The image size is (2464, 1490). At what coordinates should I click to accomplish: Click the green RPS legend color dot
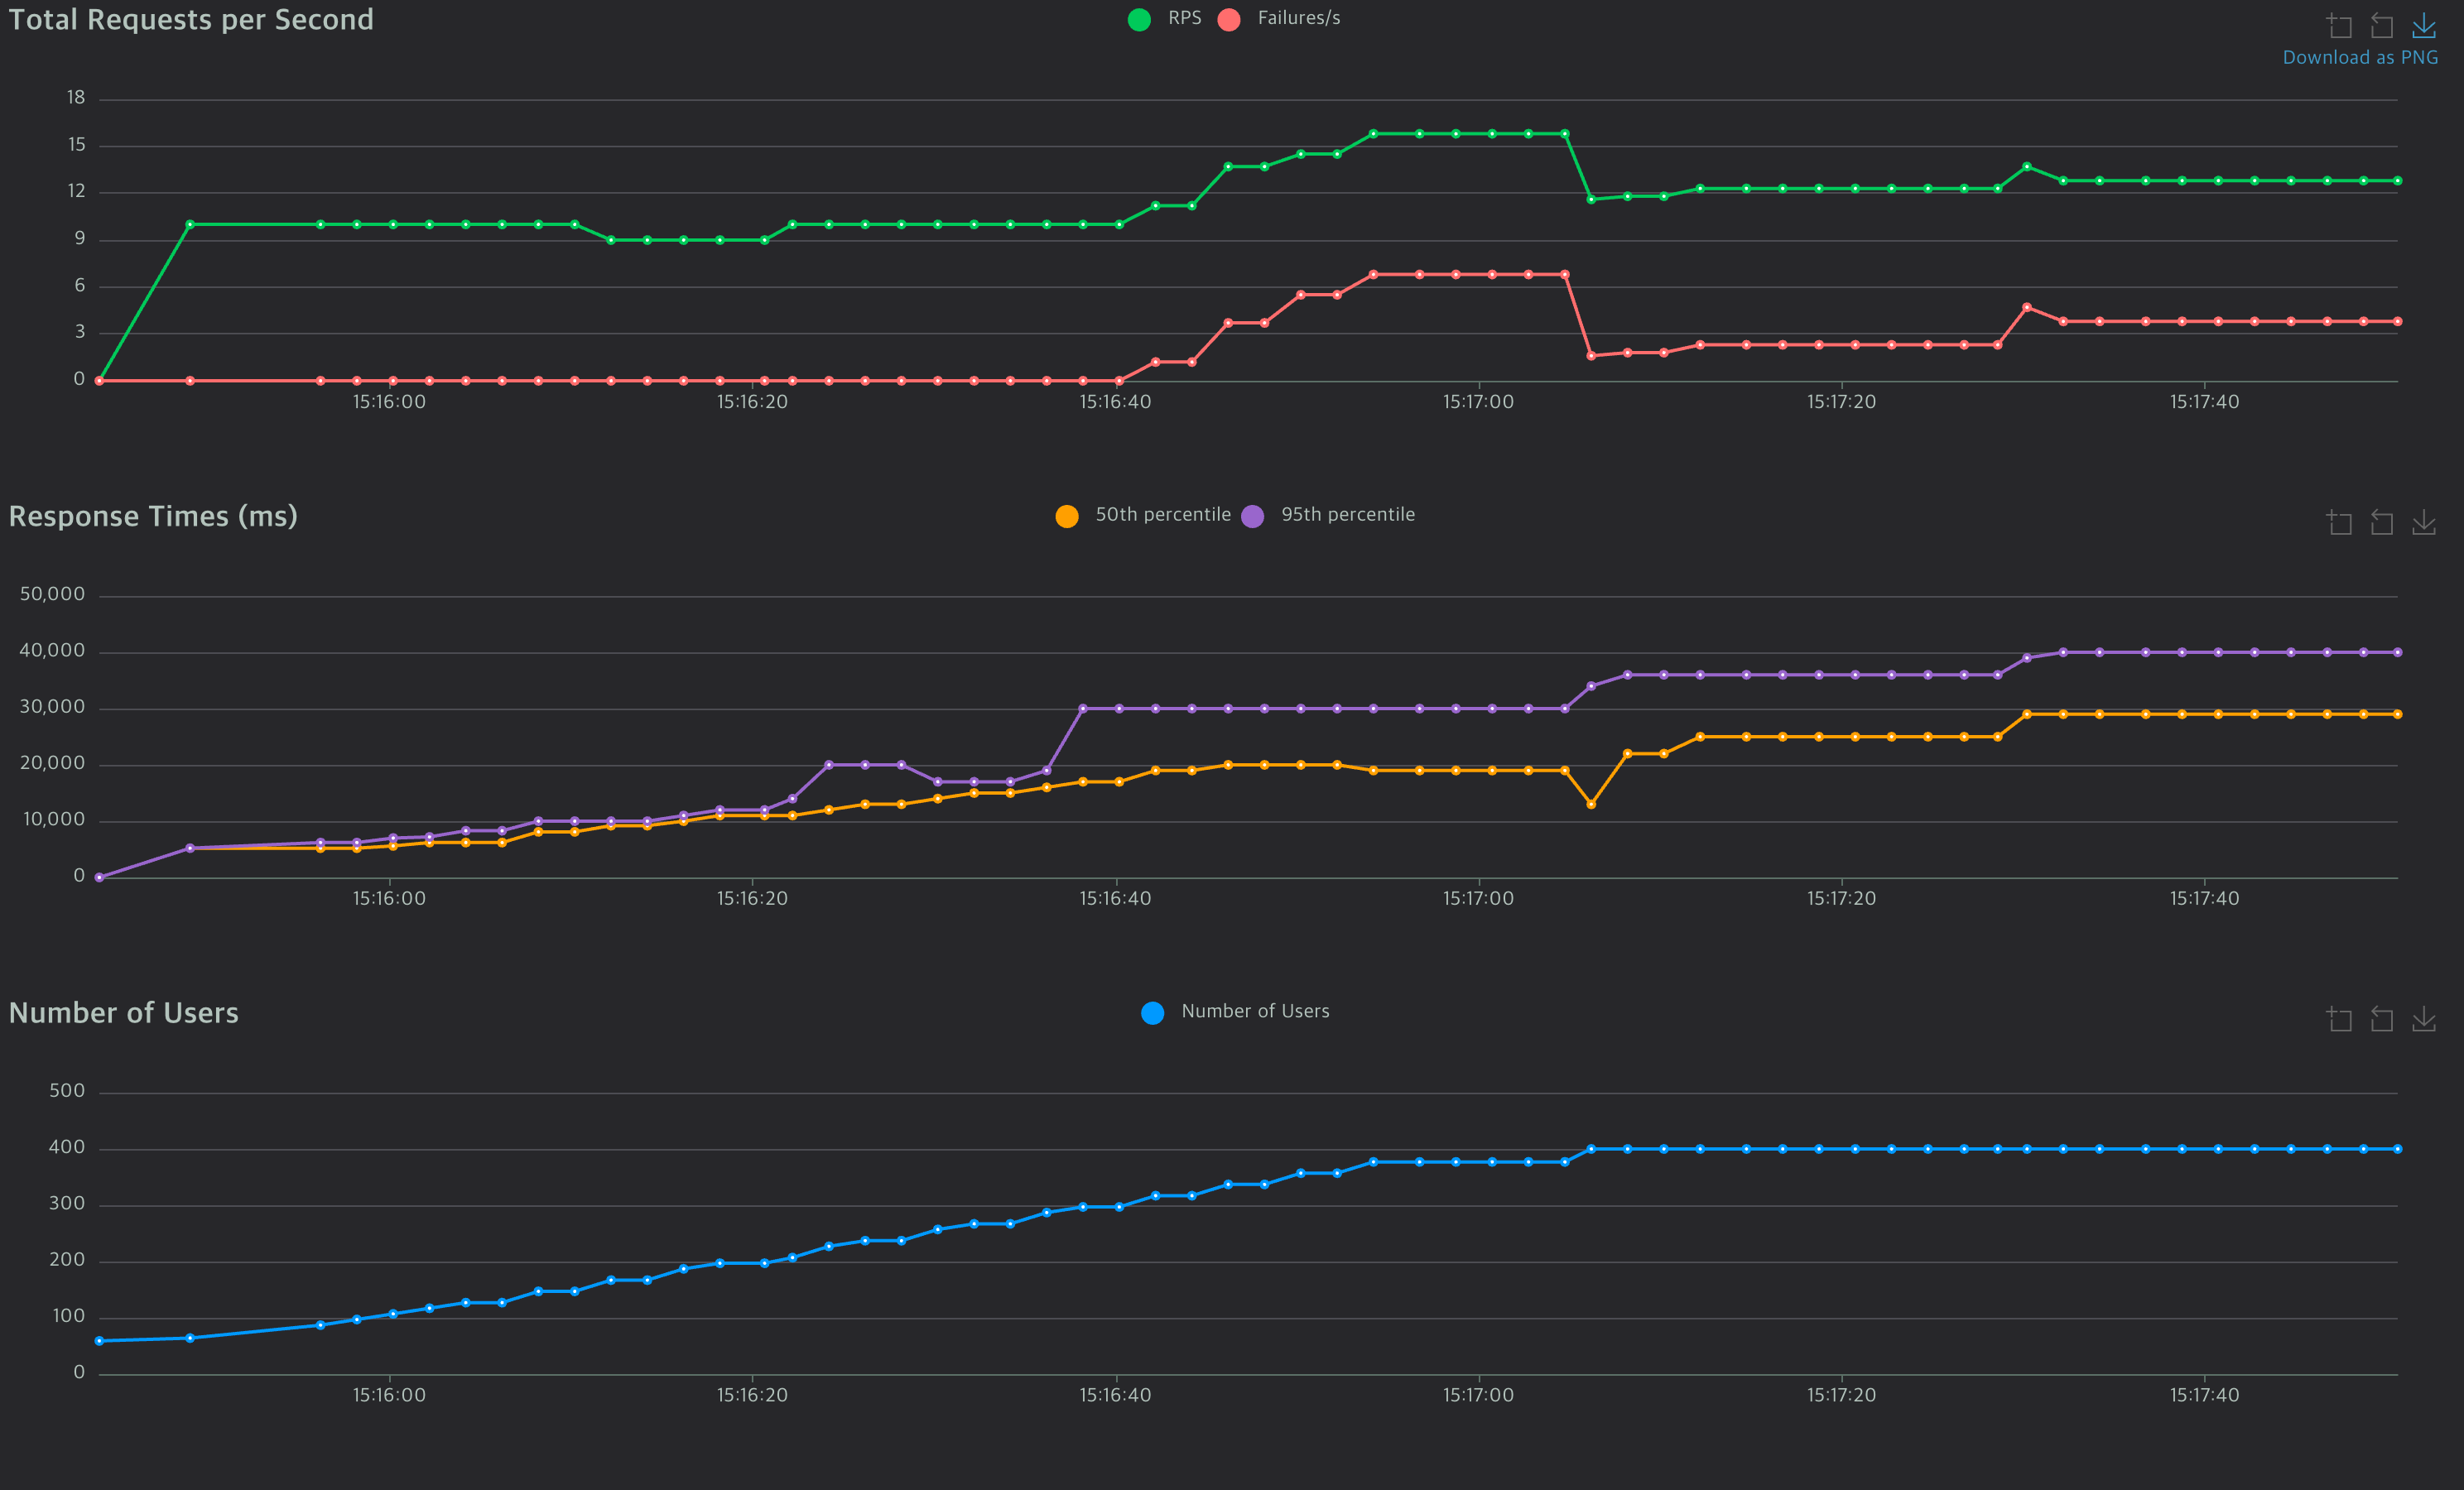(1139, 19)
